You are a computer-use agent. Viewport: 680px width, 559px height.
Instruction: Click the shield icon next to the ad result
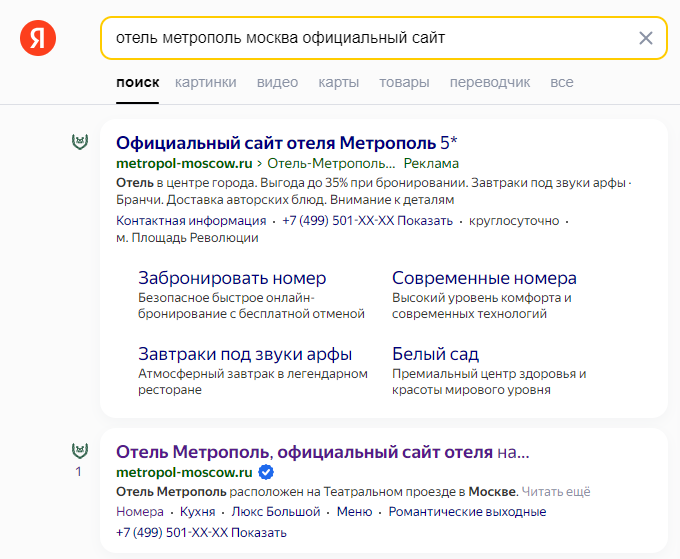coord(80,142)
